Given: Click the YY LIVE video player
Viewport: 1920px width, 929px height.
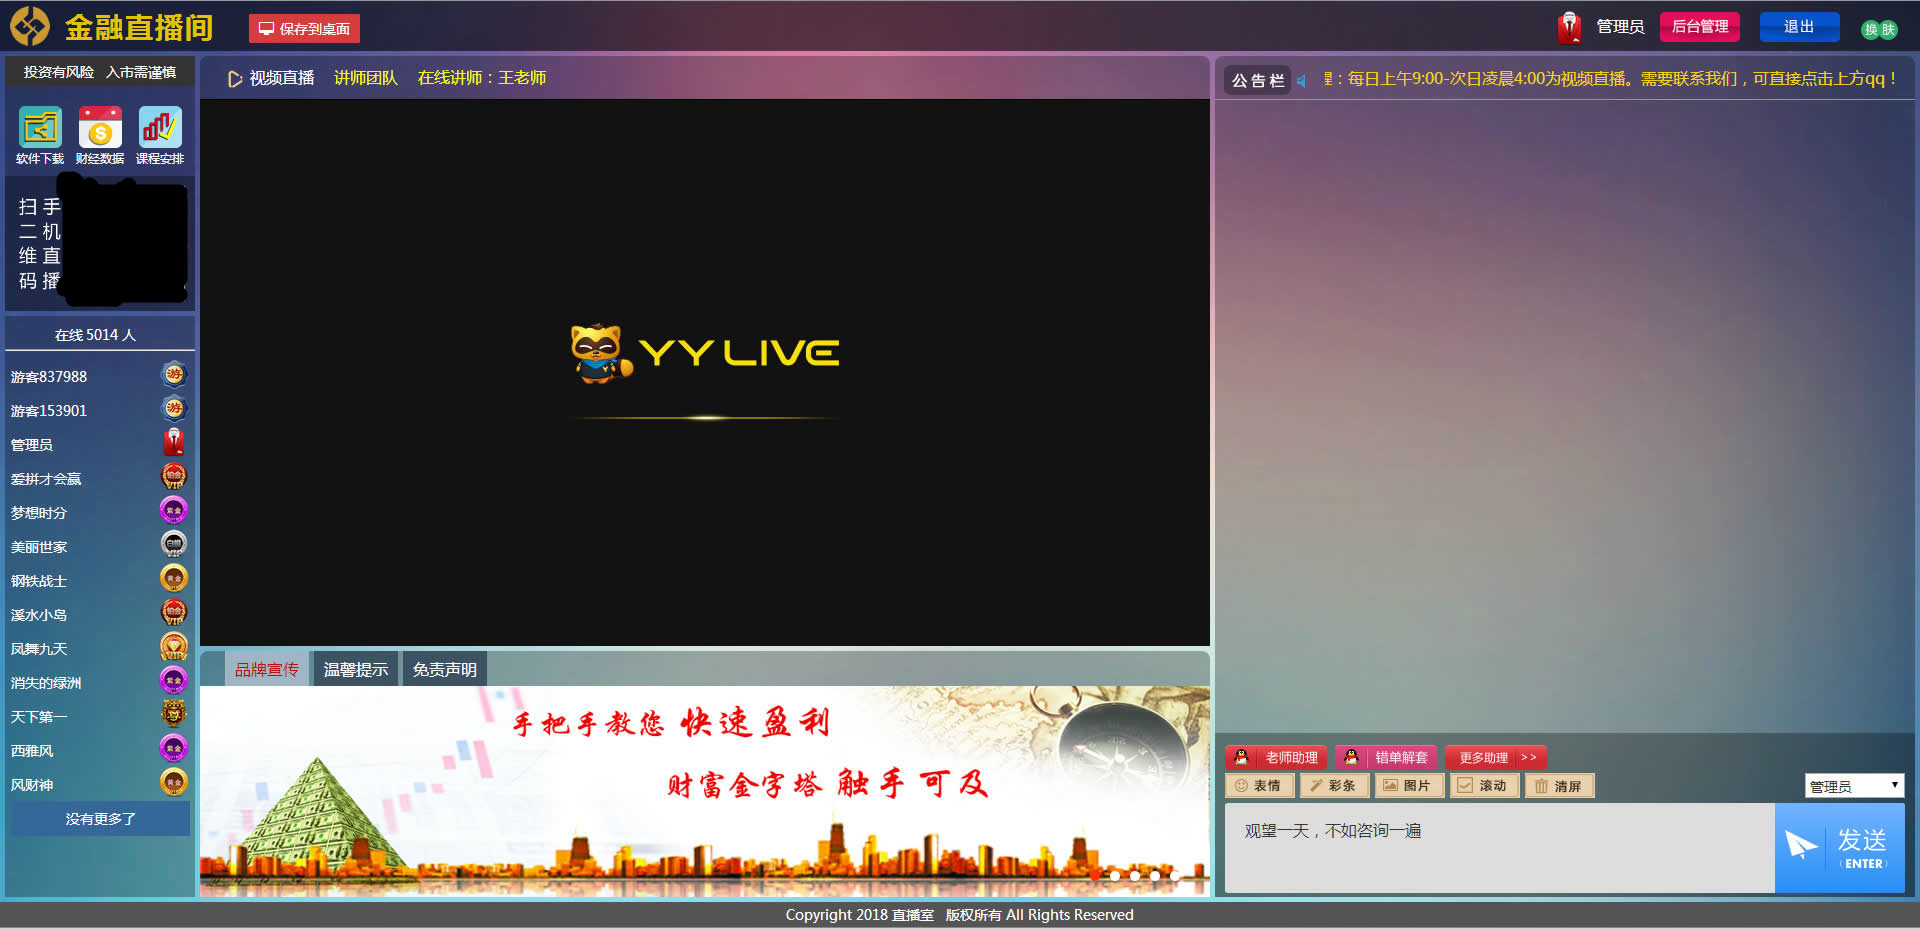Looking at the screenshot, I should [x=705, y=372].
